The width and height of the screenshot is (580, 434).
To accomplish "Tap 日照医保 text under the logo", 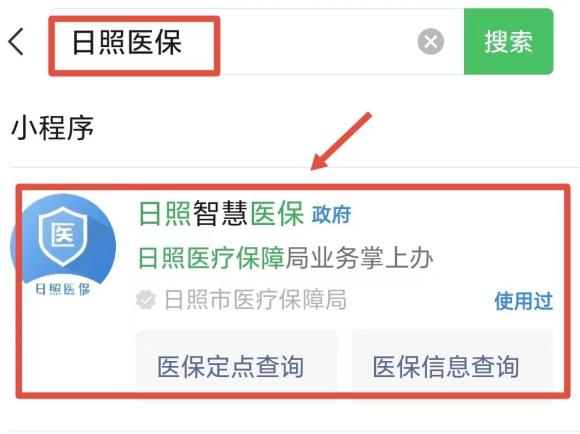I will [63, 290].
